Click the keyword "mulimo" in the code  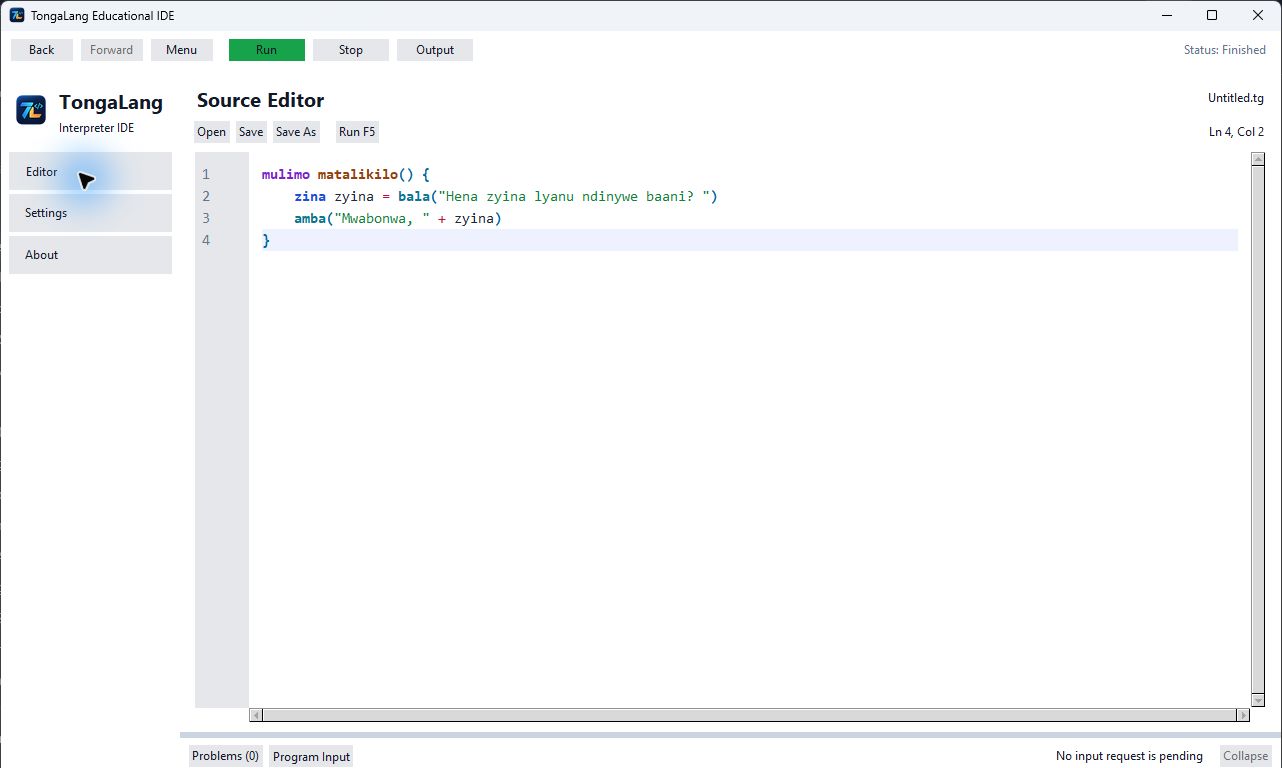click(286, 174)
